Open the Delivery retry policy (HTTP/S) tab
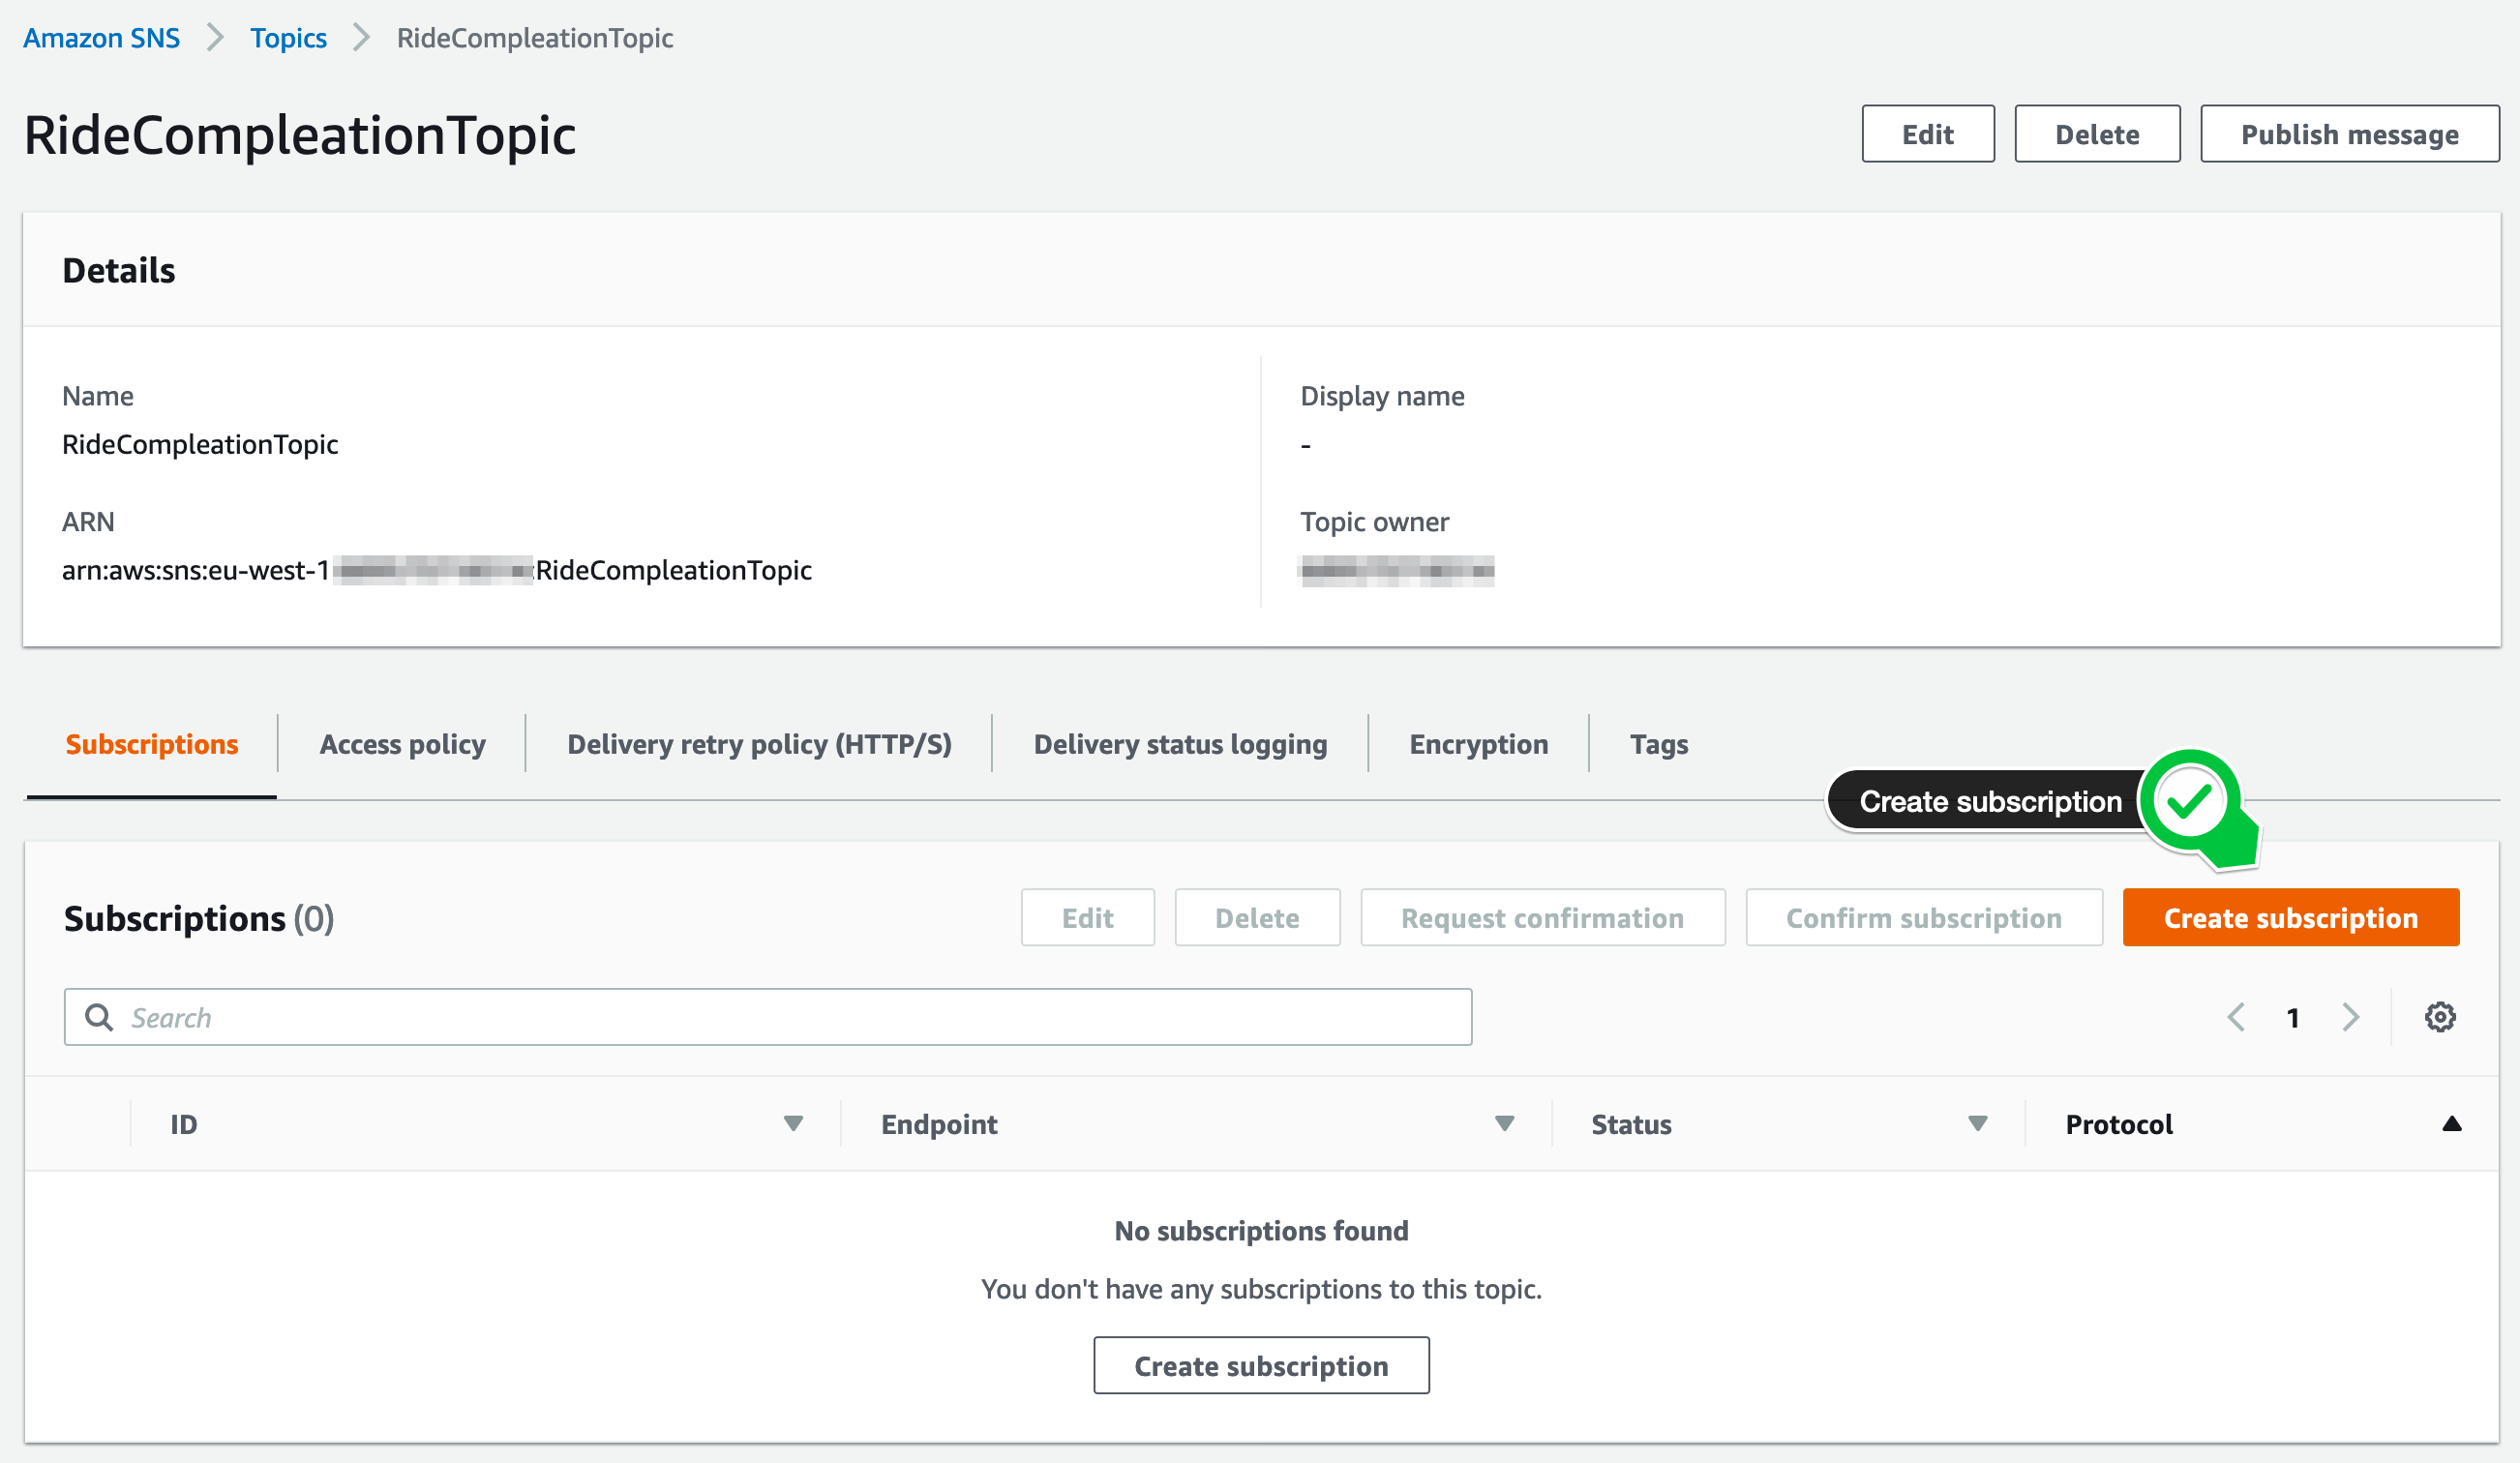The height and width of the screenshot is (1463, 2520). click(x=759, y=744)
